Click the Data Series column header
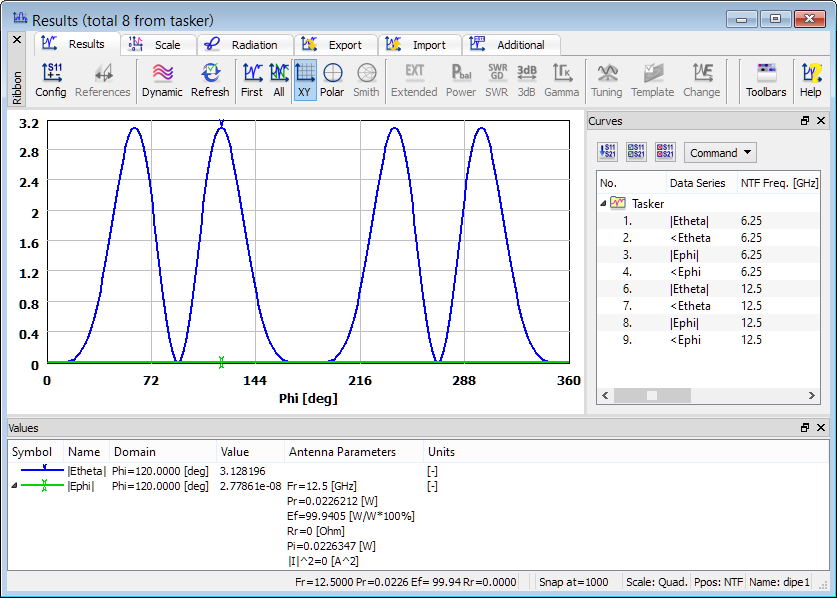The width and height of the screenshot is (837, 598). coord(697,183)
